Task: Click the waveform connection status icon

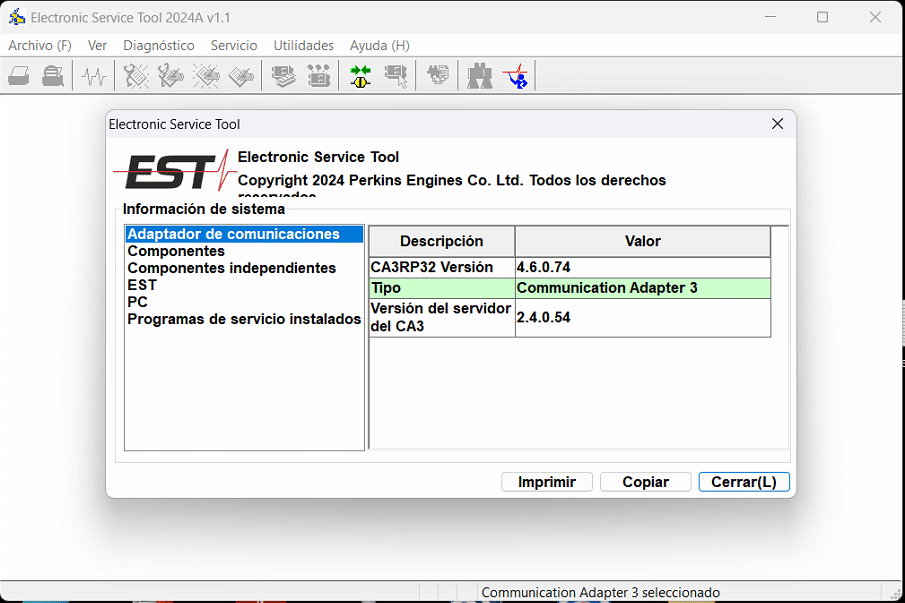Action: pos(93,75)
